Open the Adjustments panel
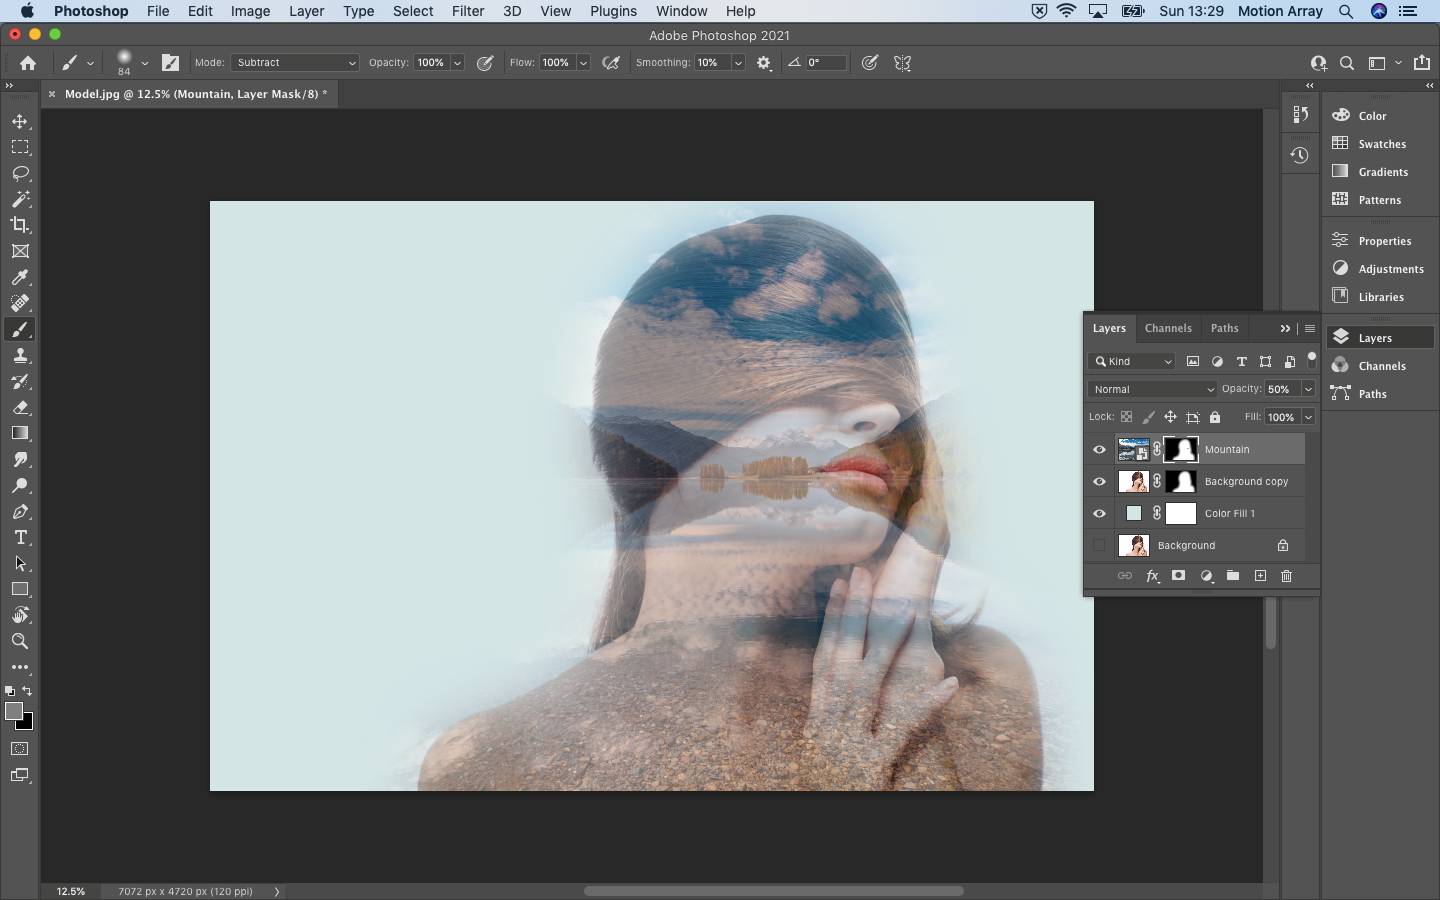 pos(1381,268)
